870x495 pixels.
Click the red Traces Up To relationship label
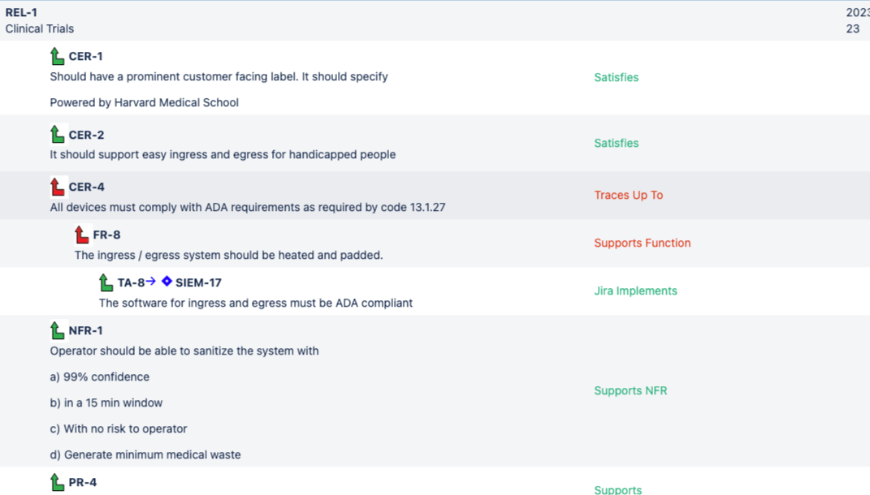coord(628,195)
